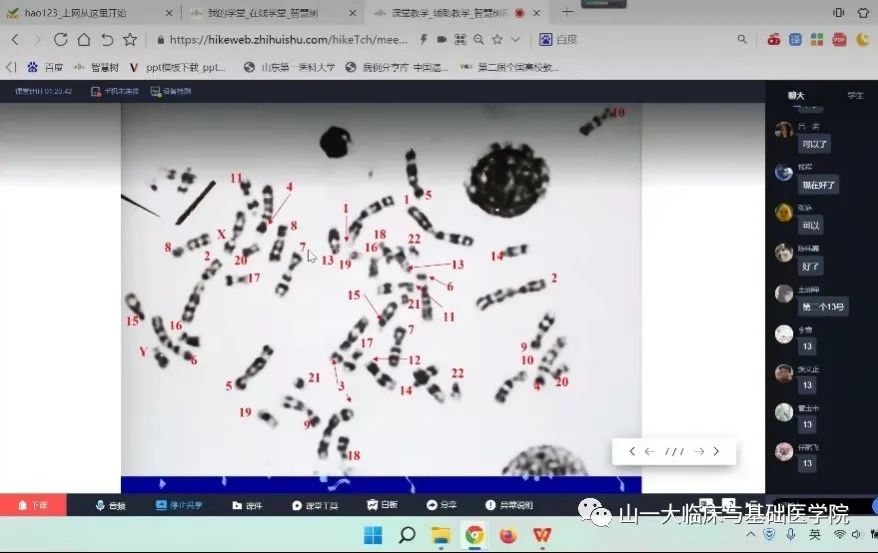Refresh the browser page
This screenshot has width=878, height=553.
(x=60, y=40)
